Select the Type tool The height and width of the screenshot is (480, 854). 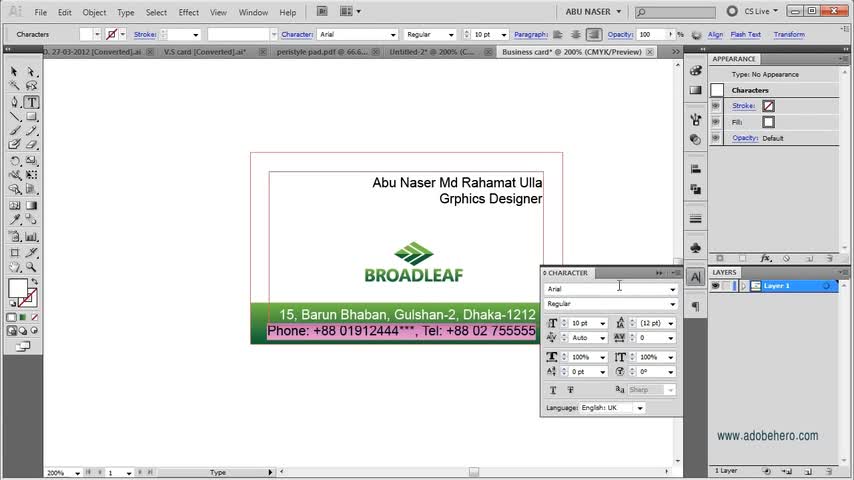[31, 102]
